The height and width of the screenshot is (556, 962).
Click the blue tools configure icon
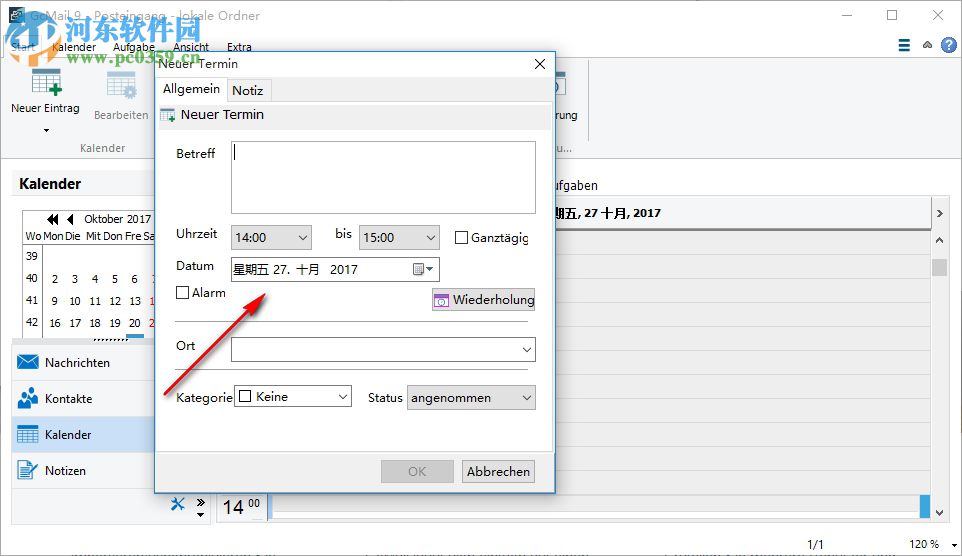(177, 504)
